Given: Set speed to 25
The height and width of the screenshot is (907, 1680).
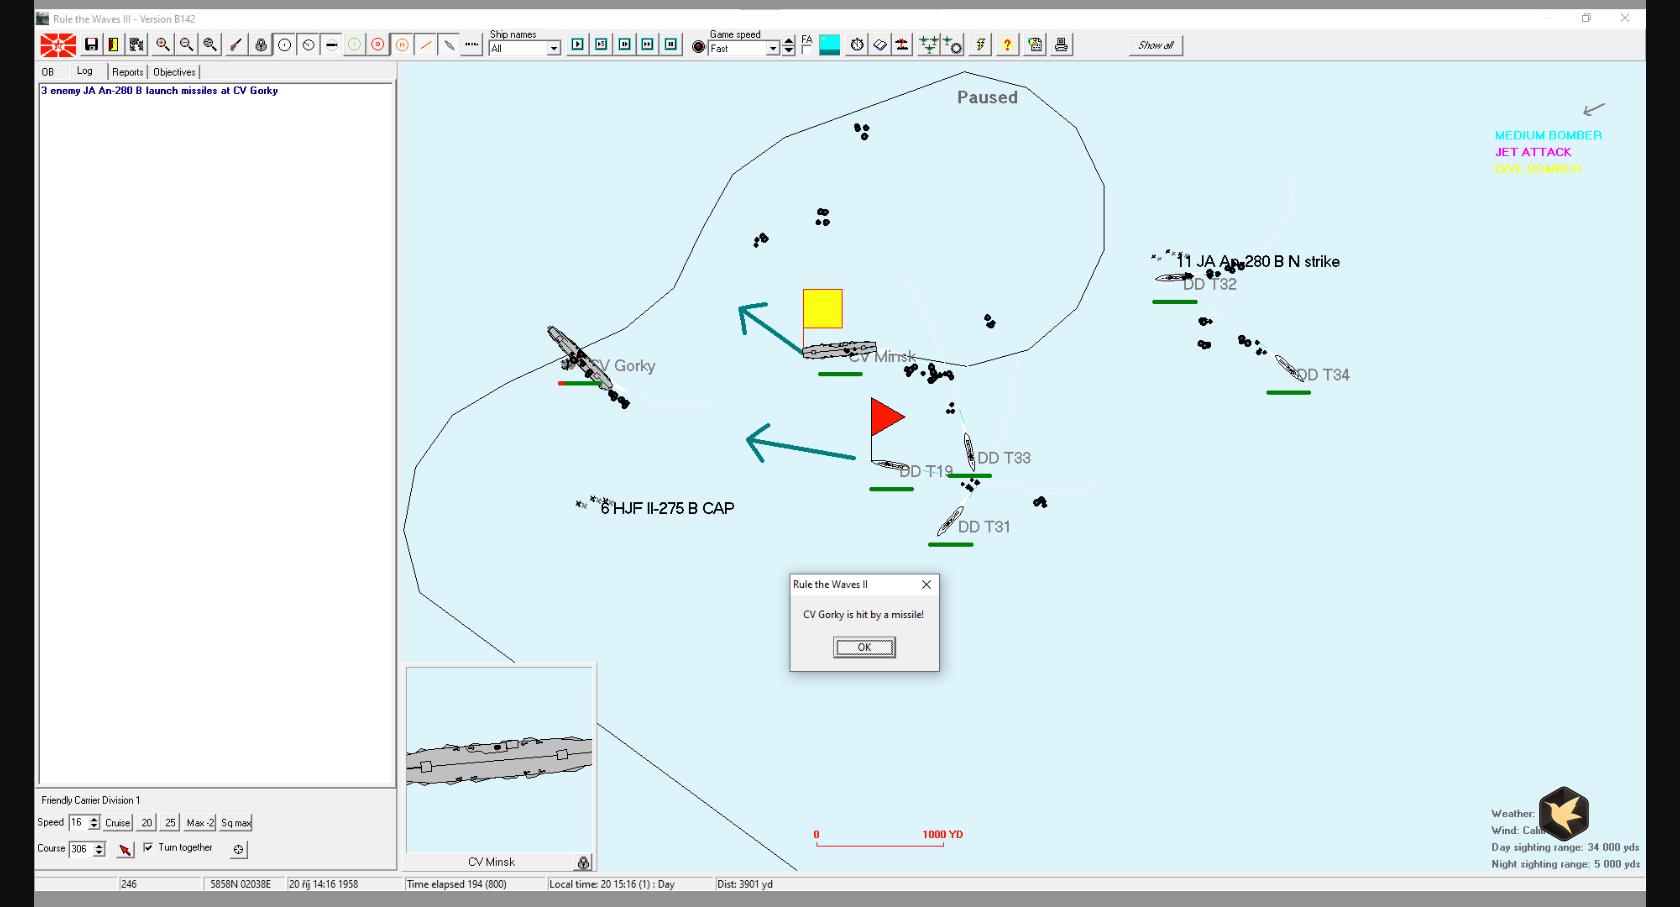Looking at the screenshot, I should pyautogui.click(x=170, y=822).
